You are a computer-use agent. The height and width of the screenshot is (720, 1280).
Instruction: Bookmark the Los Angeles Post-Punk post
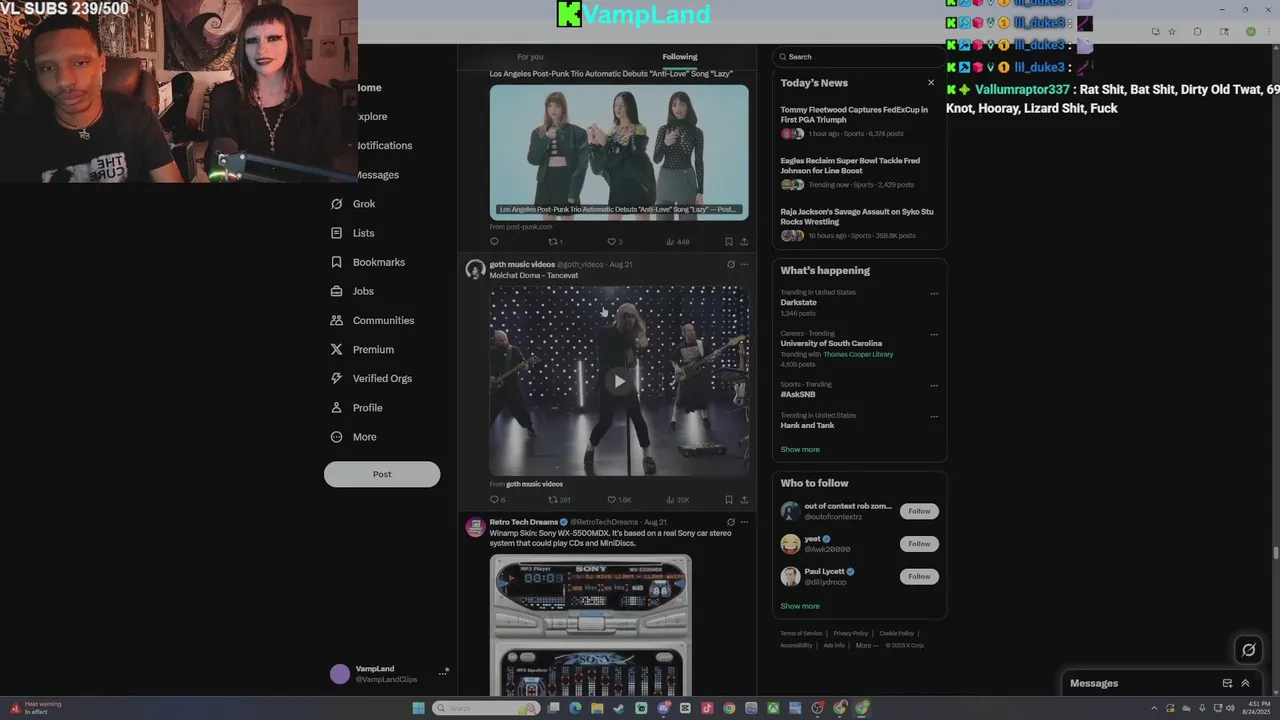click(728, 241)
